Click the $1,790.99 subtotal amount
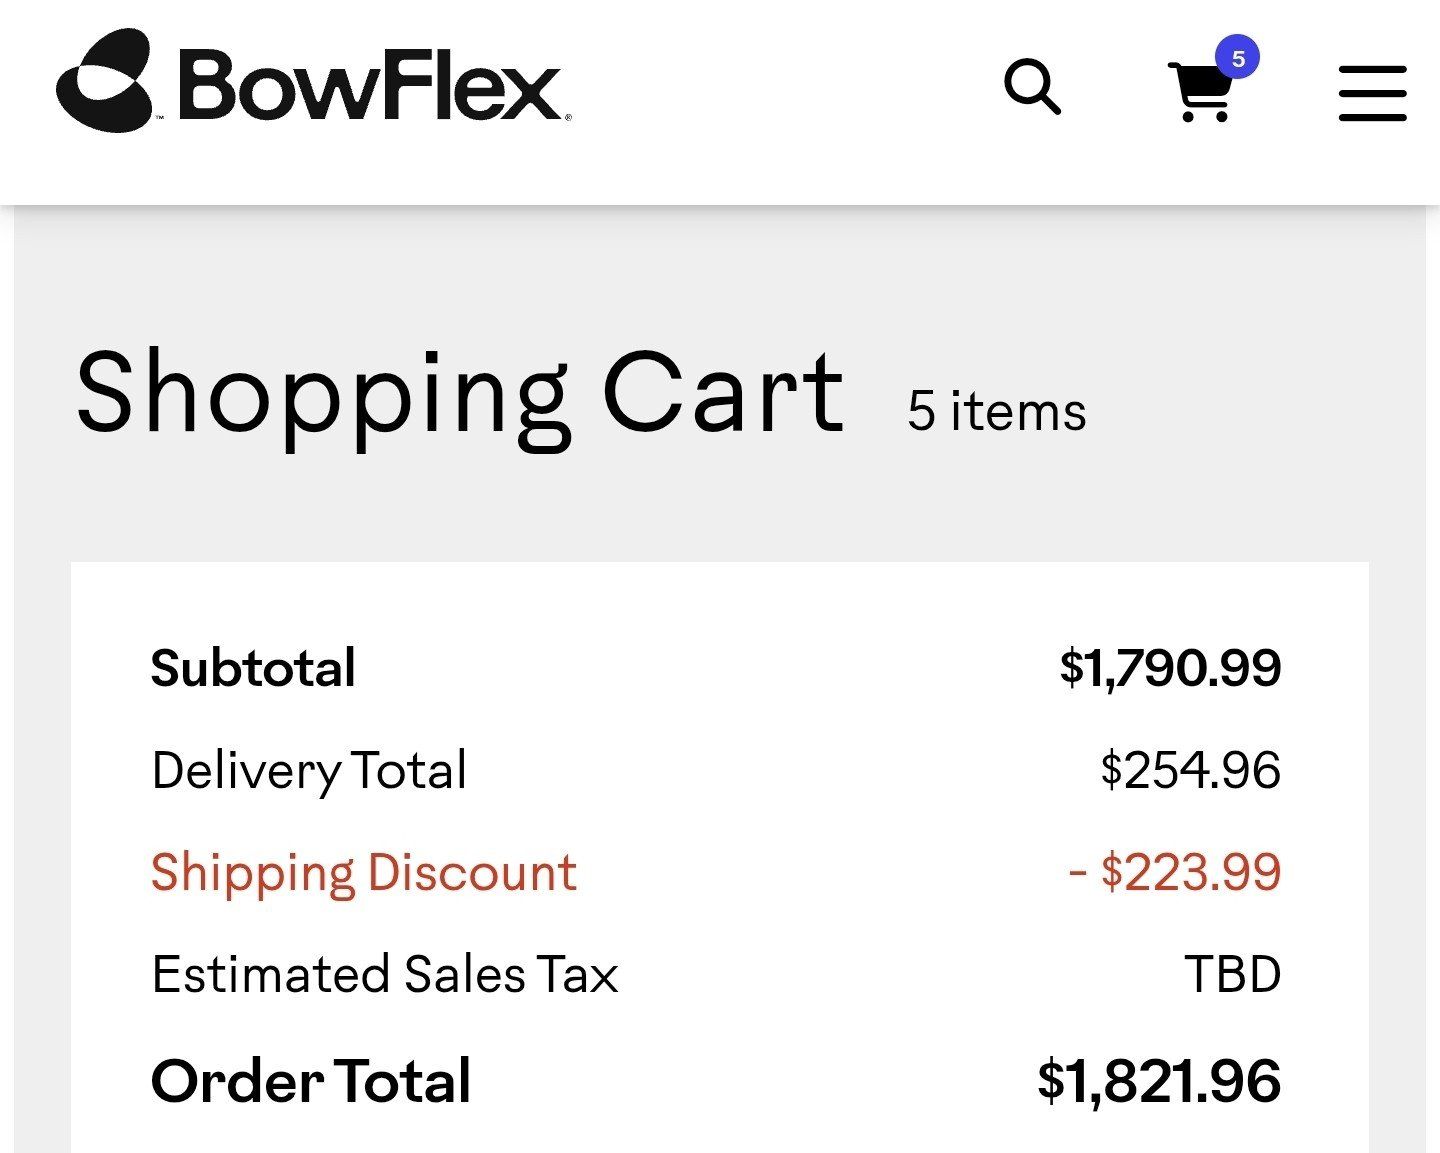Viewport: 1440px width, 1153px height. pyautogui.click(x=1170, y=667)
